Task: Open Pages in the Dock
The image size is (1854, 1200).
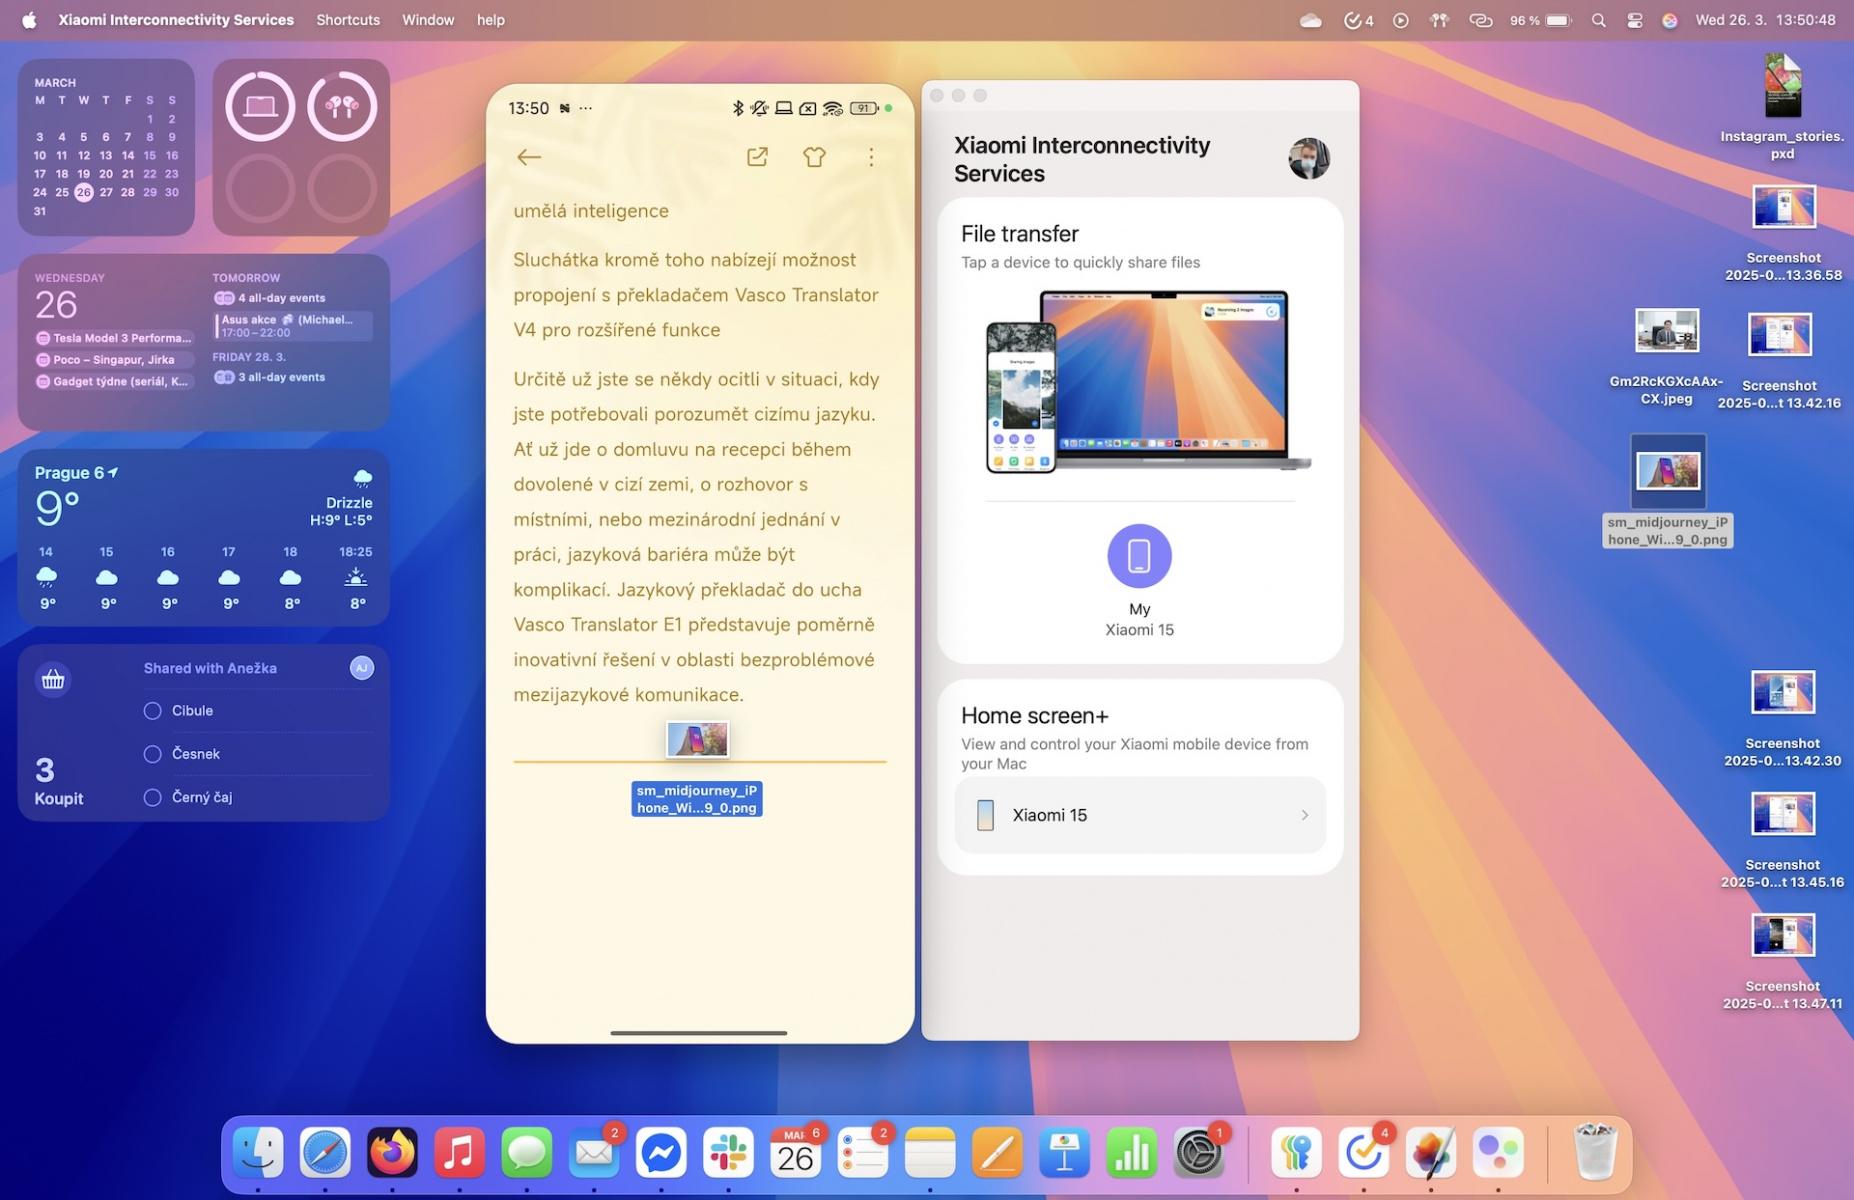Action: [997, 1153]
